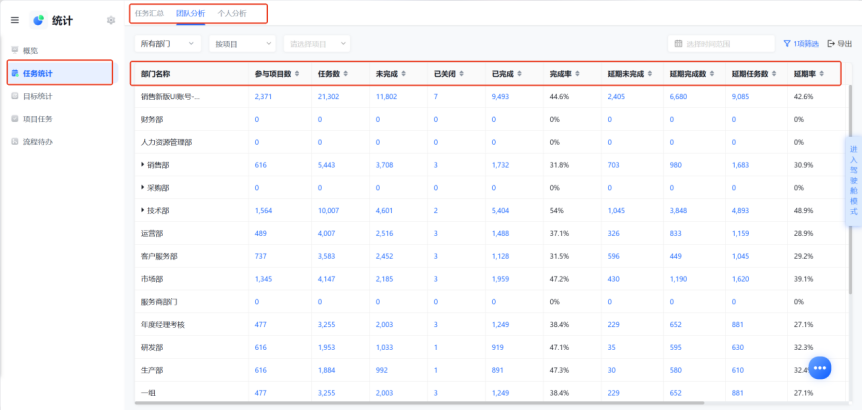This screenshot has width=863, height=410.
Task: Select the 一组 row name
Action: 148,393
